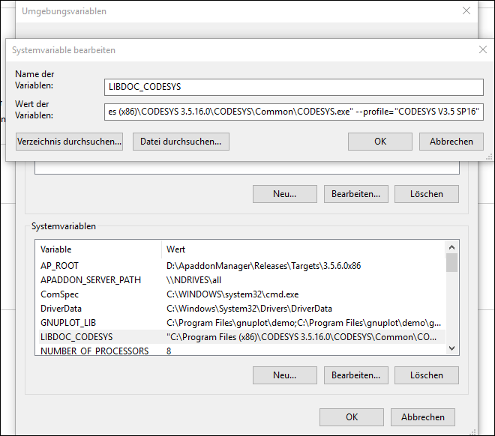The width and height of the screenshot is (495, 436).
Task: Click the variable name field LIBDOC_CODESYS
Action: pos(294,87)
